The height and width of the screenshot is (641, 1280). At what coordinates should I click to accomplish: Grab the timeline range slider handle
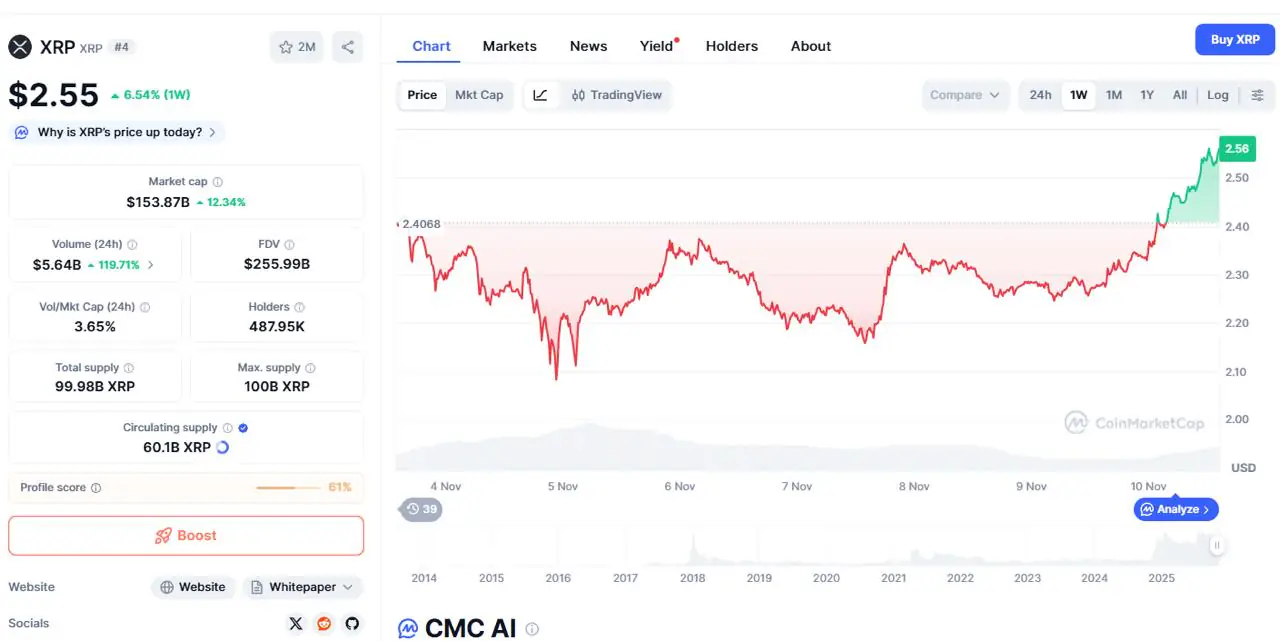(x=1217, y=545)
